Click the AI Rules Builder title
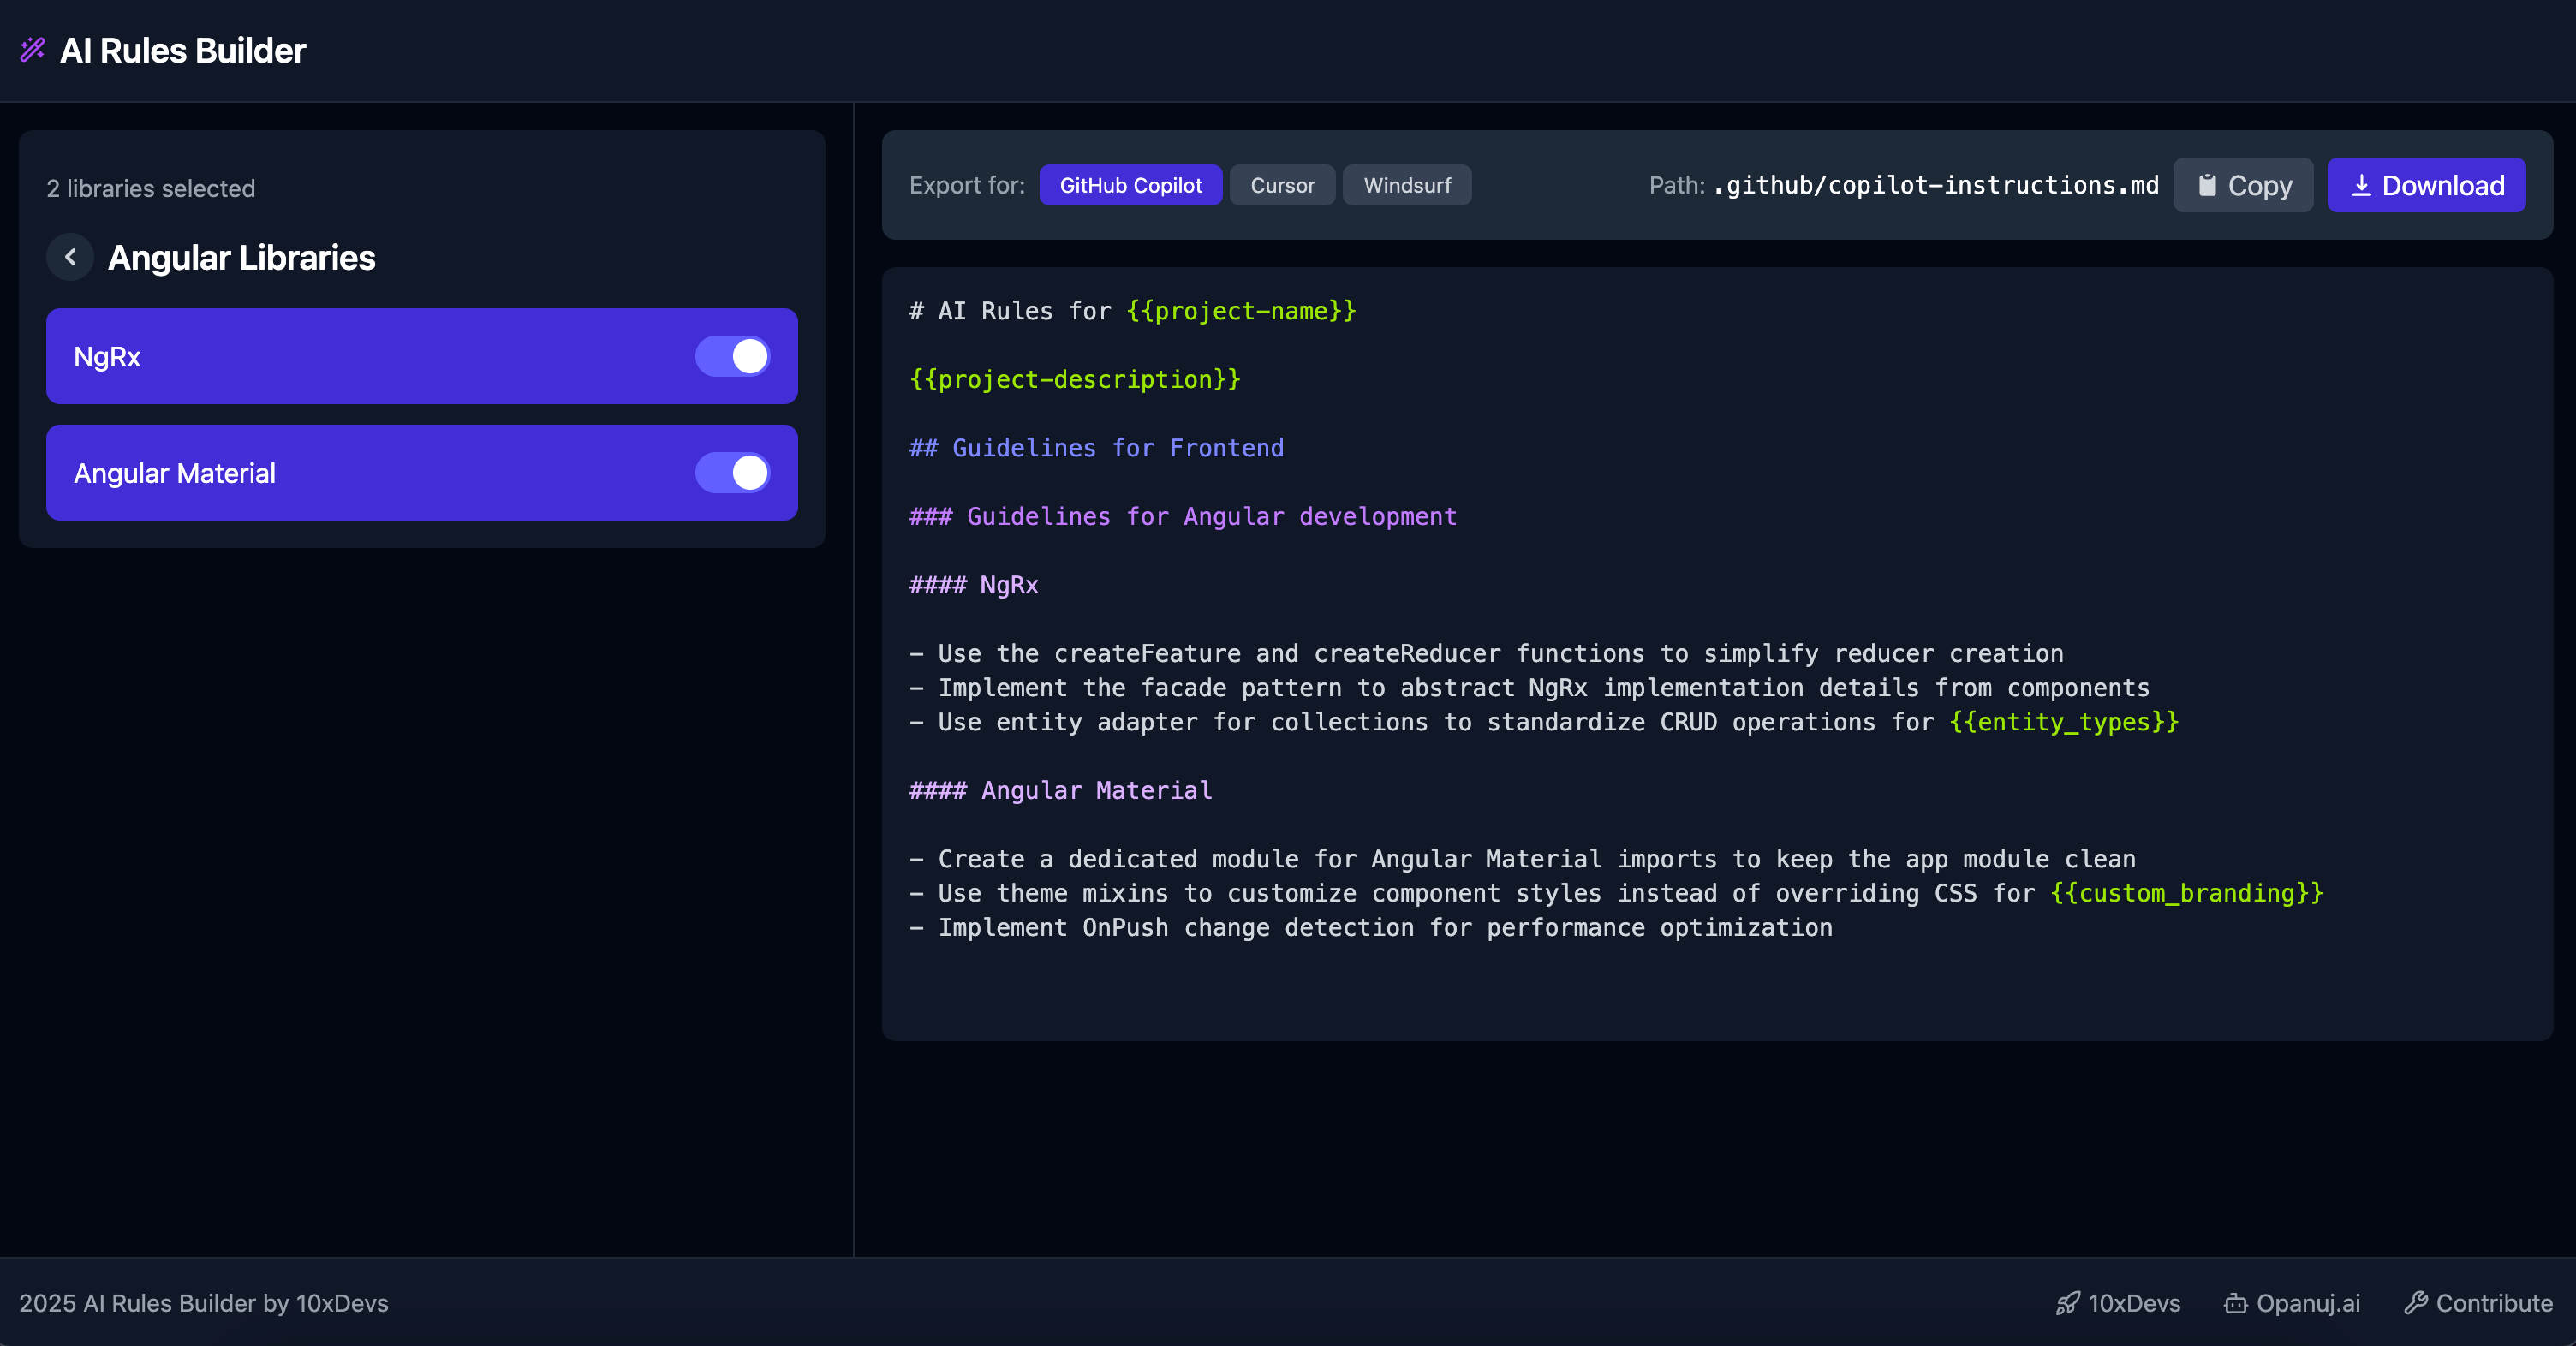Image resolution: width=2576 pixels, height=1346 pixels. [182, 50]
